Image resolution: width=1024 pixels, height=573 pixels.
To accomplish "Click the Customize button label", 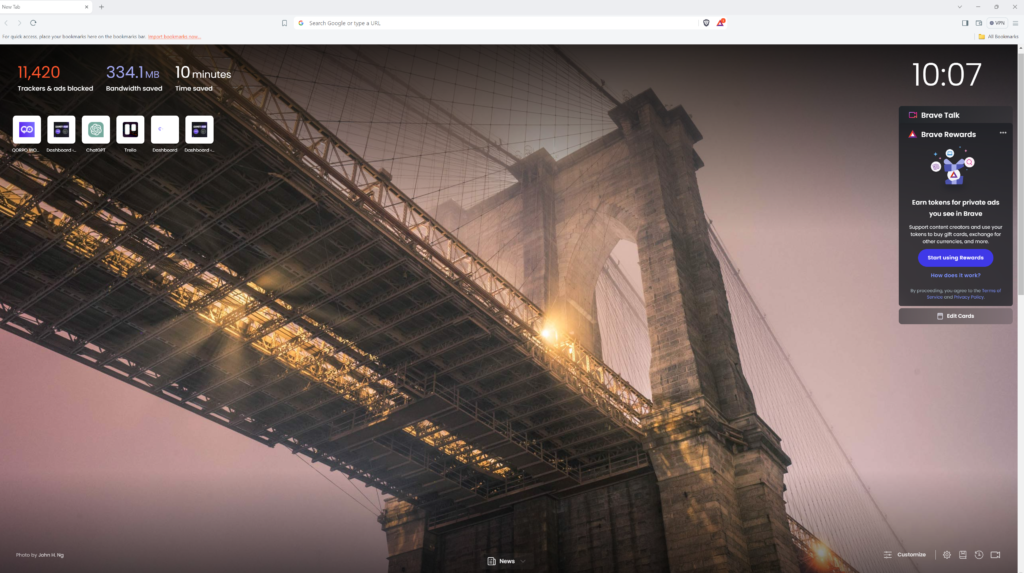I will click(x=911, y=555).
